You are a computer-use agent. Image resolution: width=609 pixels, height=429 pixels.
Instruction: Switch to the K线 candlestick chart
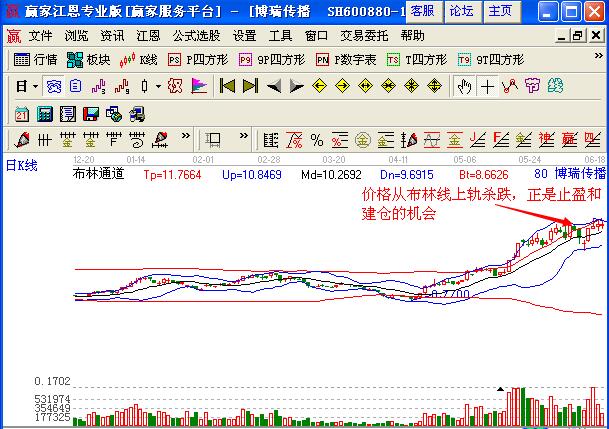139,60
